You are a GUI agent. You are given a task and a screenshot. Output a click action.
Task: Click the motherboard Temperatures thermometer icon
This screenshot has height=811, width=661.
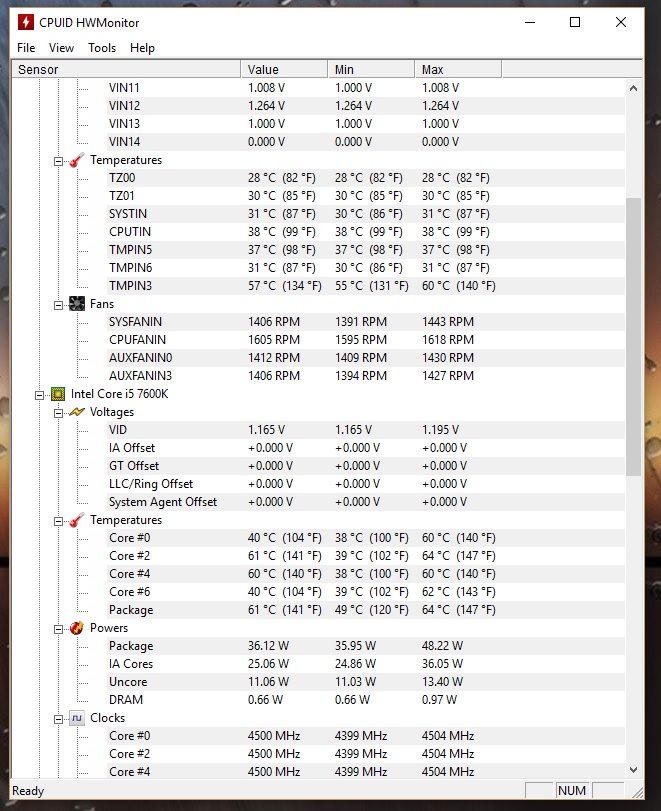[77, 160]
